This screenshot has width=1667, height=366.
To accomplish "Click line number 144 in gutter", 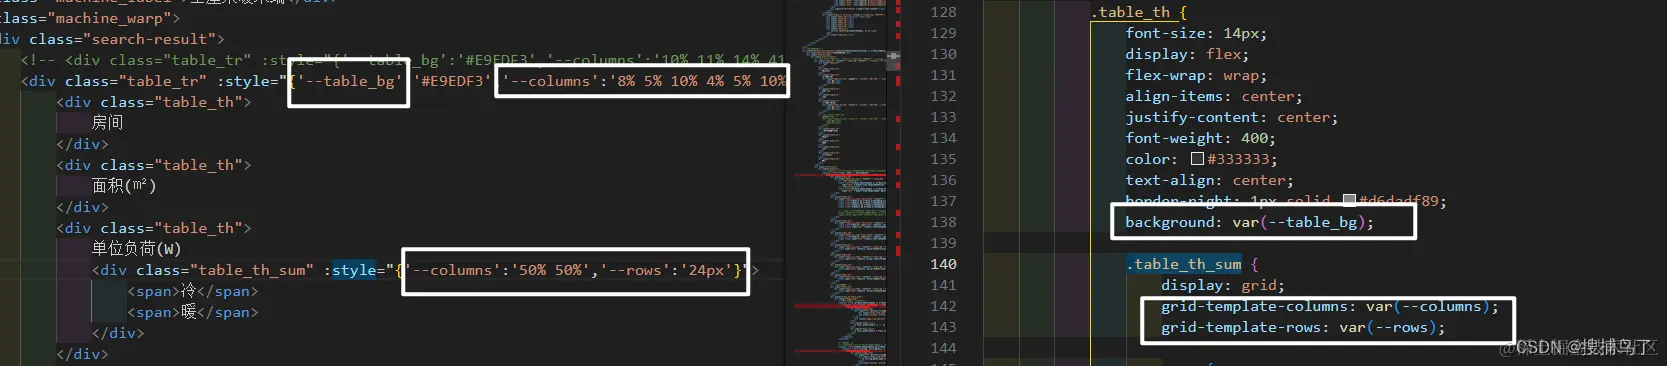I will (943, 348).
